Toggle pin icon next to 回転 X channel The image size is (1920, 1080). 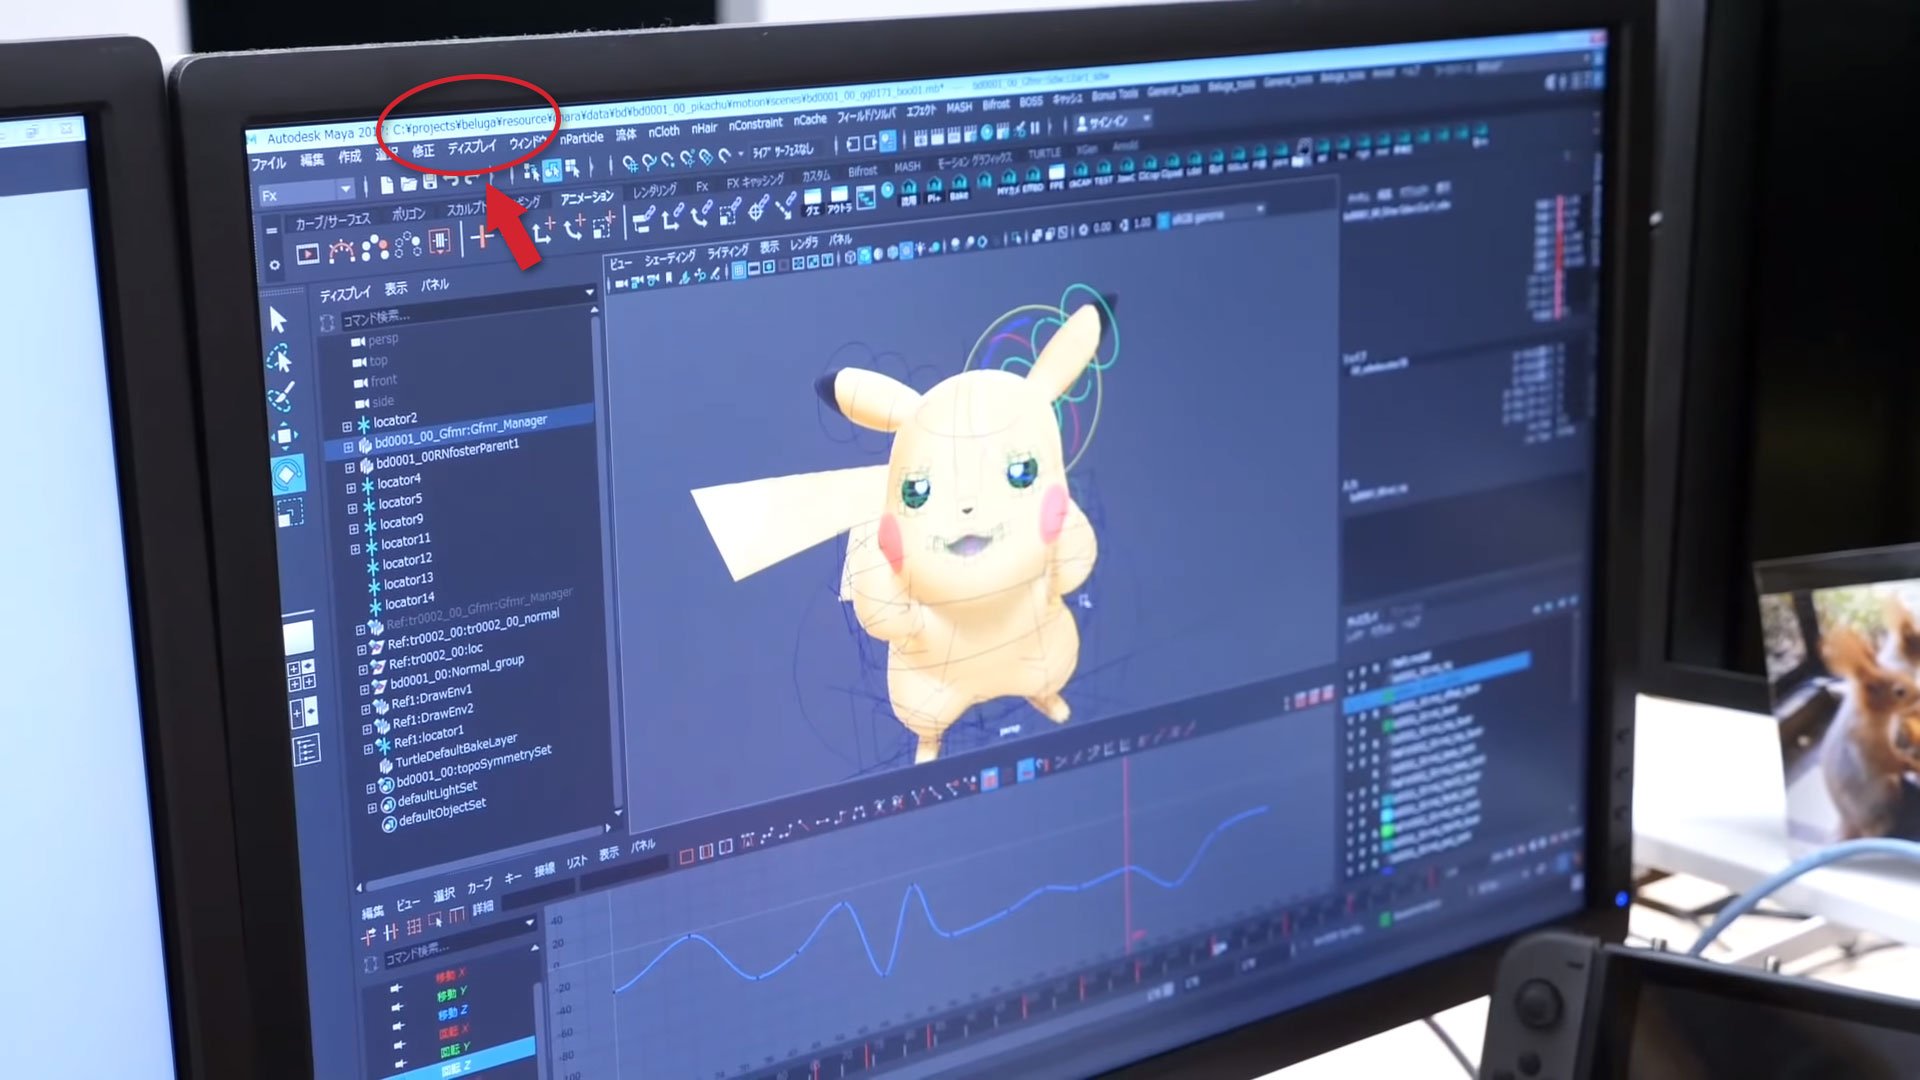pyautogui.click(x=399, y=1046)
